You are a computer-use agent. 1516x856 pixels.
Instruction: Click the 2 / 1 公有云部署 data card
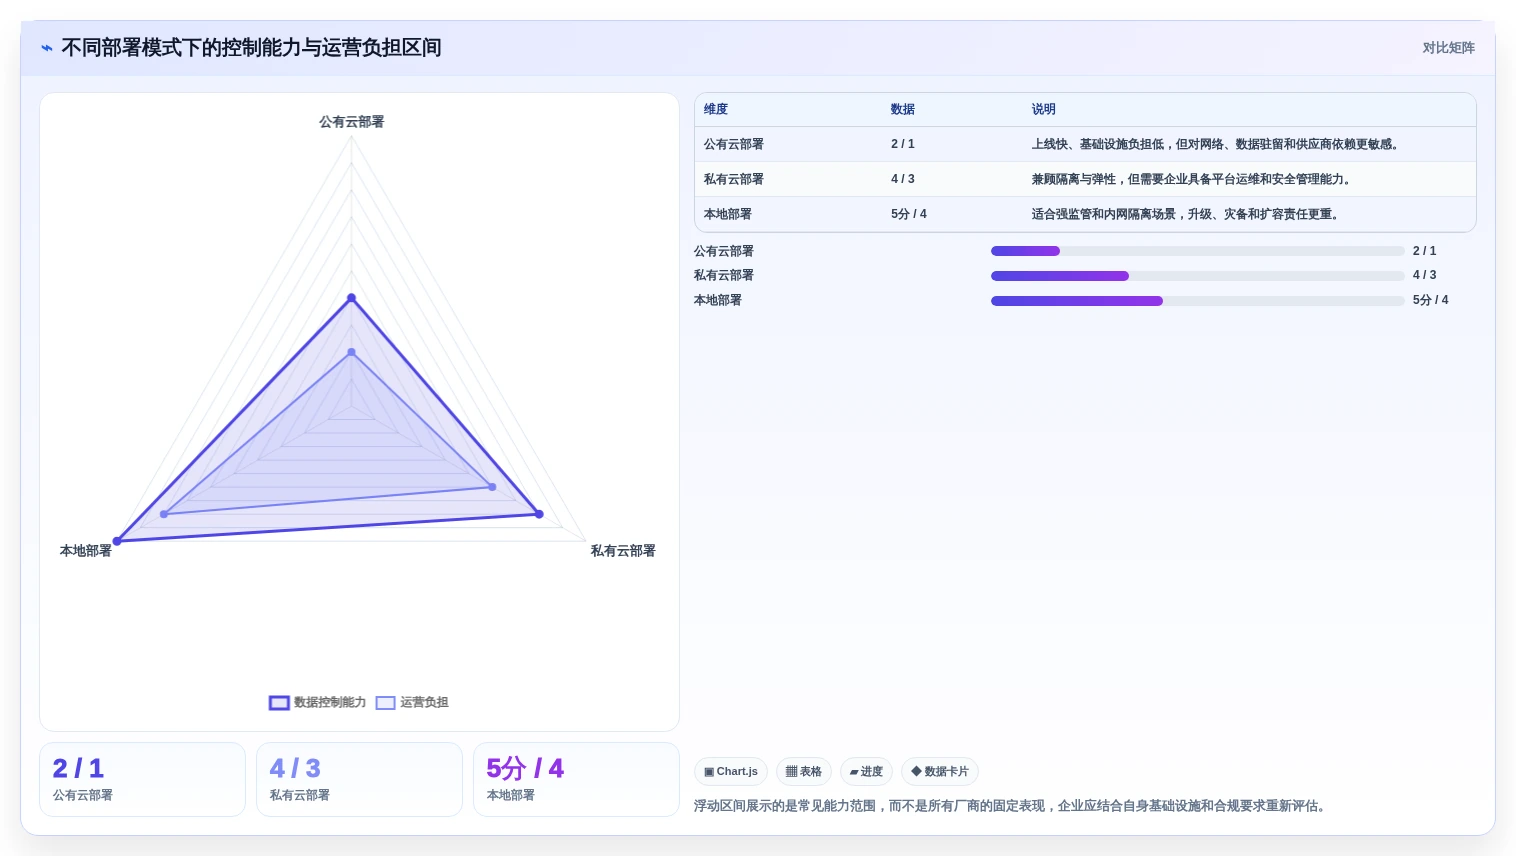pyautogui.click(x=142, y=779)
